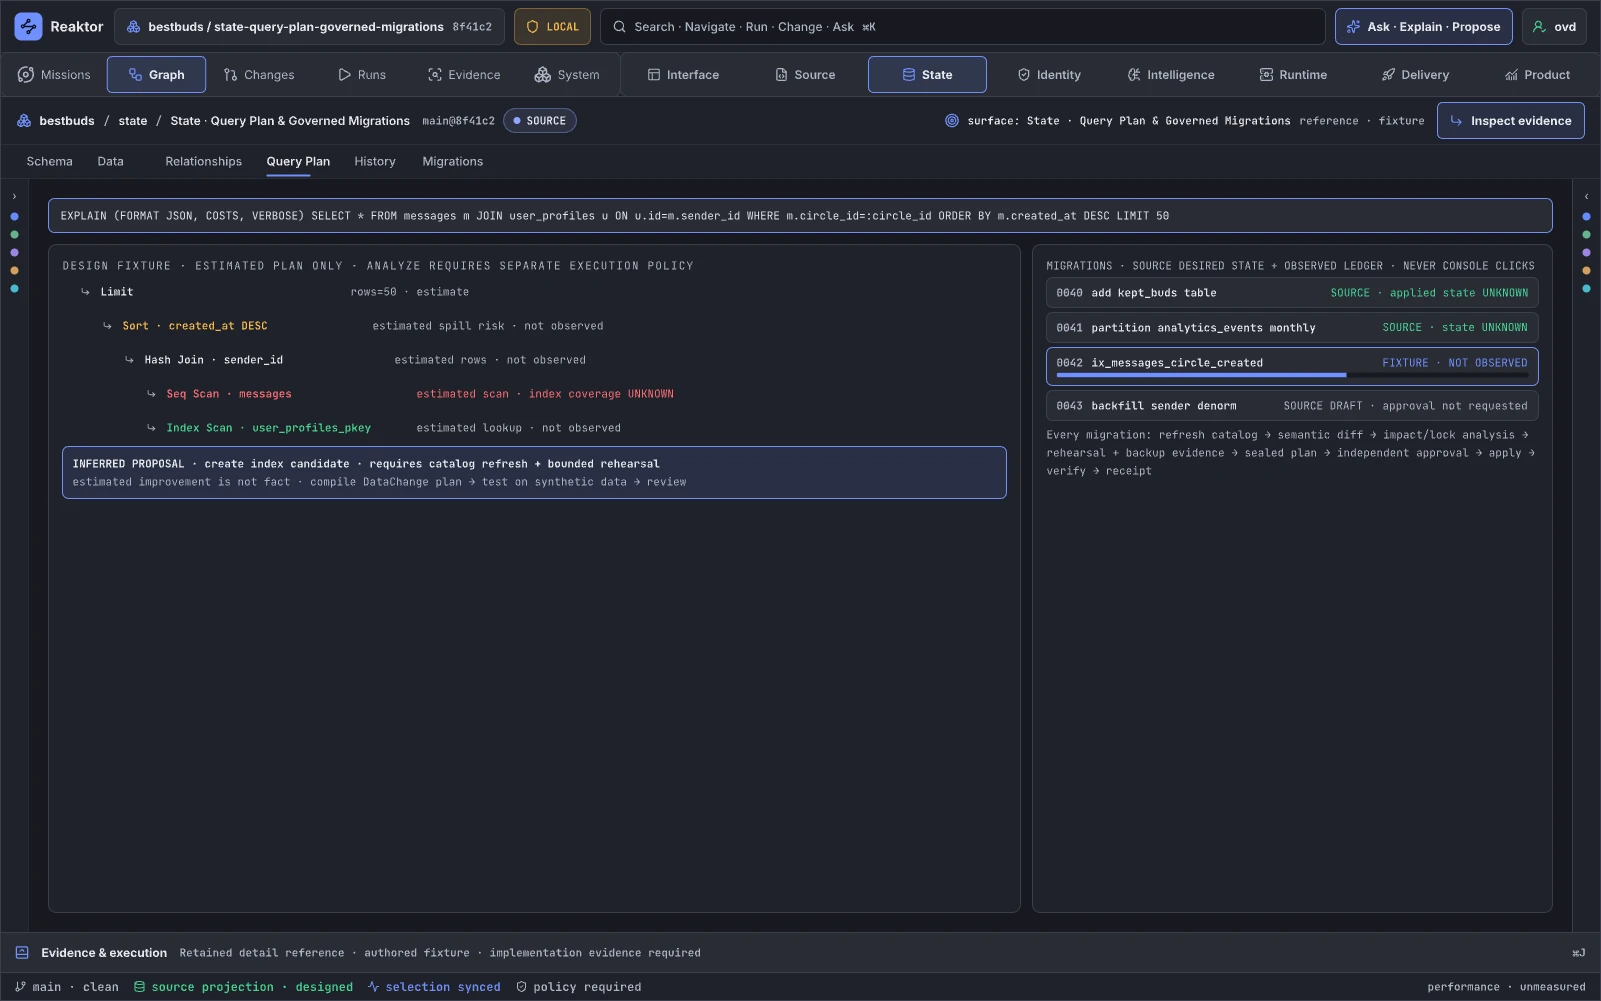Select migration 0043 backfill sender denorm
This screenshot has width=1601, height=1001.
1292,406
